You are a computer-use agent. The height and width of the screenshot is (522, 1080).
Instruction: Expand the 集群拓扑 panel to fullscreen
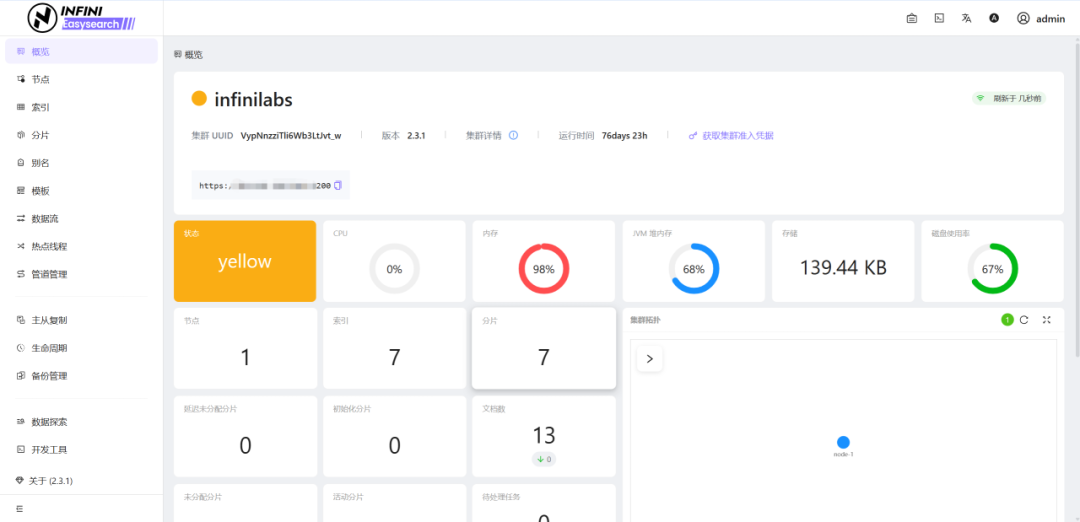(x=1047, y=320)
